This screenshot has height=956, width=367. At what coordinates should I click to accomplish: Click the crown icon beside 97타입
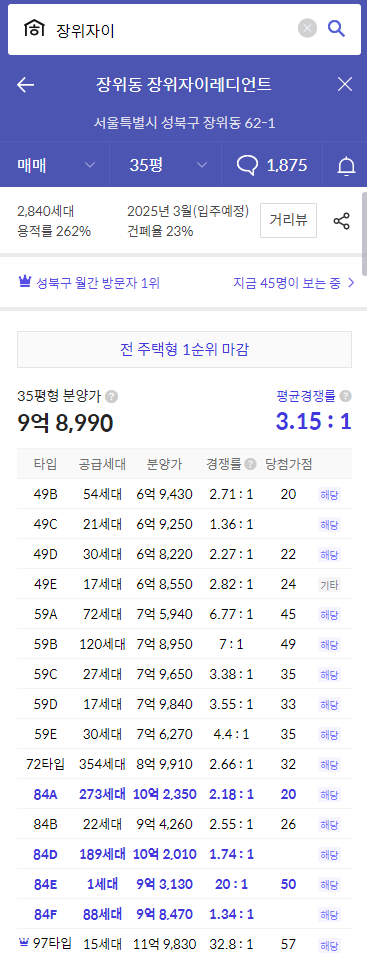tap(25, 943)
